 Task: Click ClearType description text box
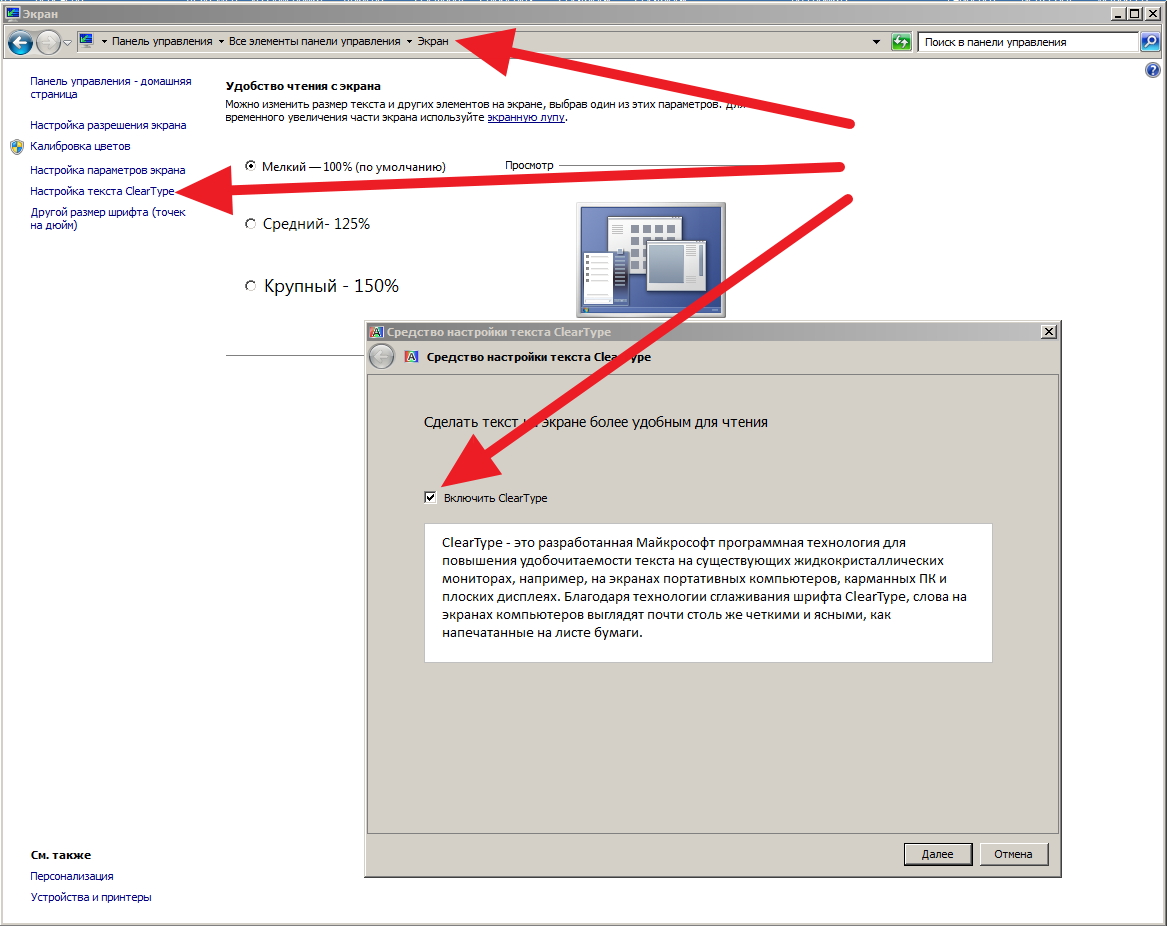708,593
